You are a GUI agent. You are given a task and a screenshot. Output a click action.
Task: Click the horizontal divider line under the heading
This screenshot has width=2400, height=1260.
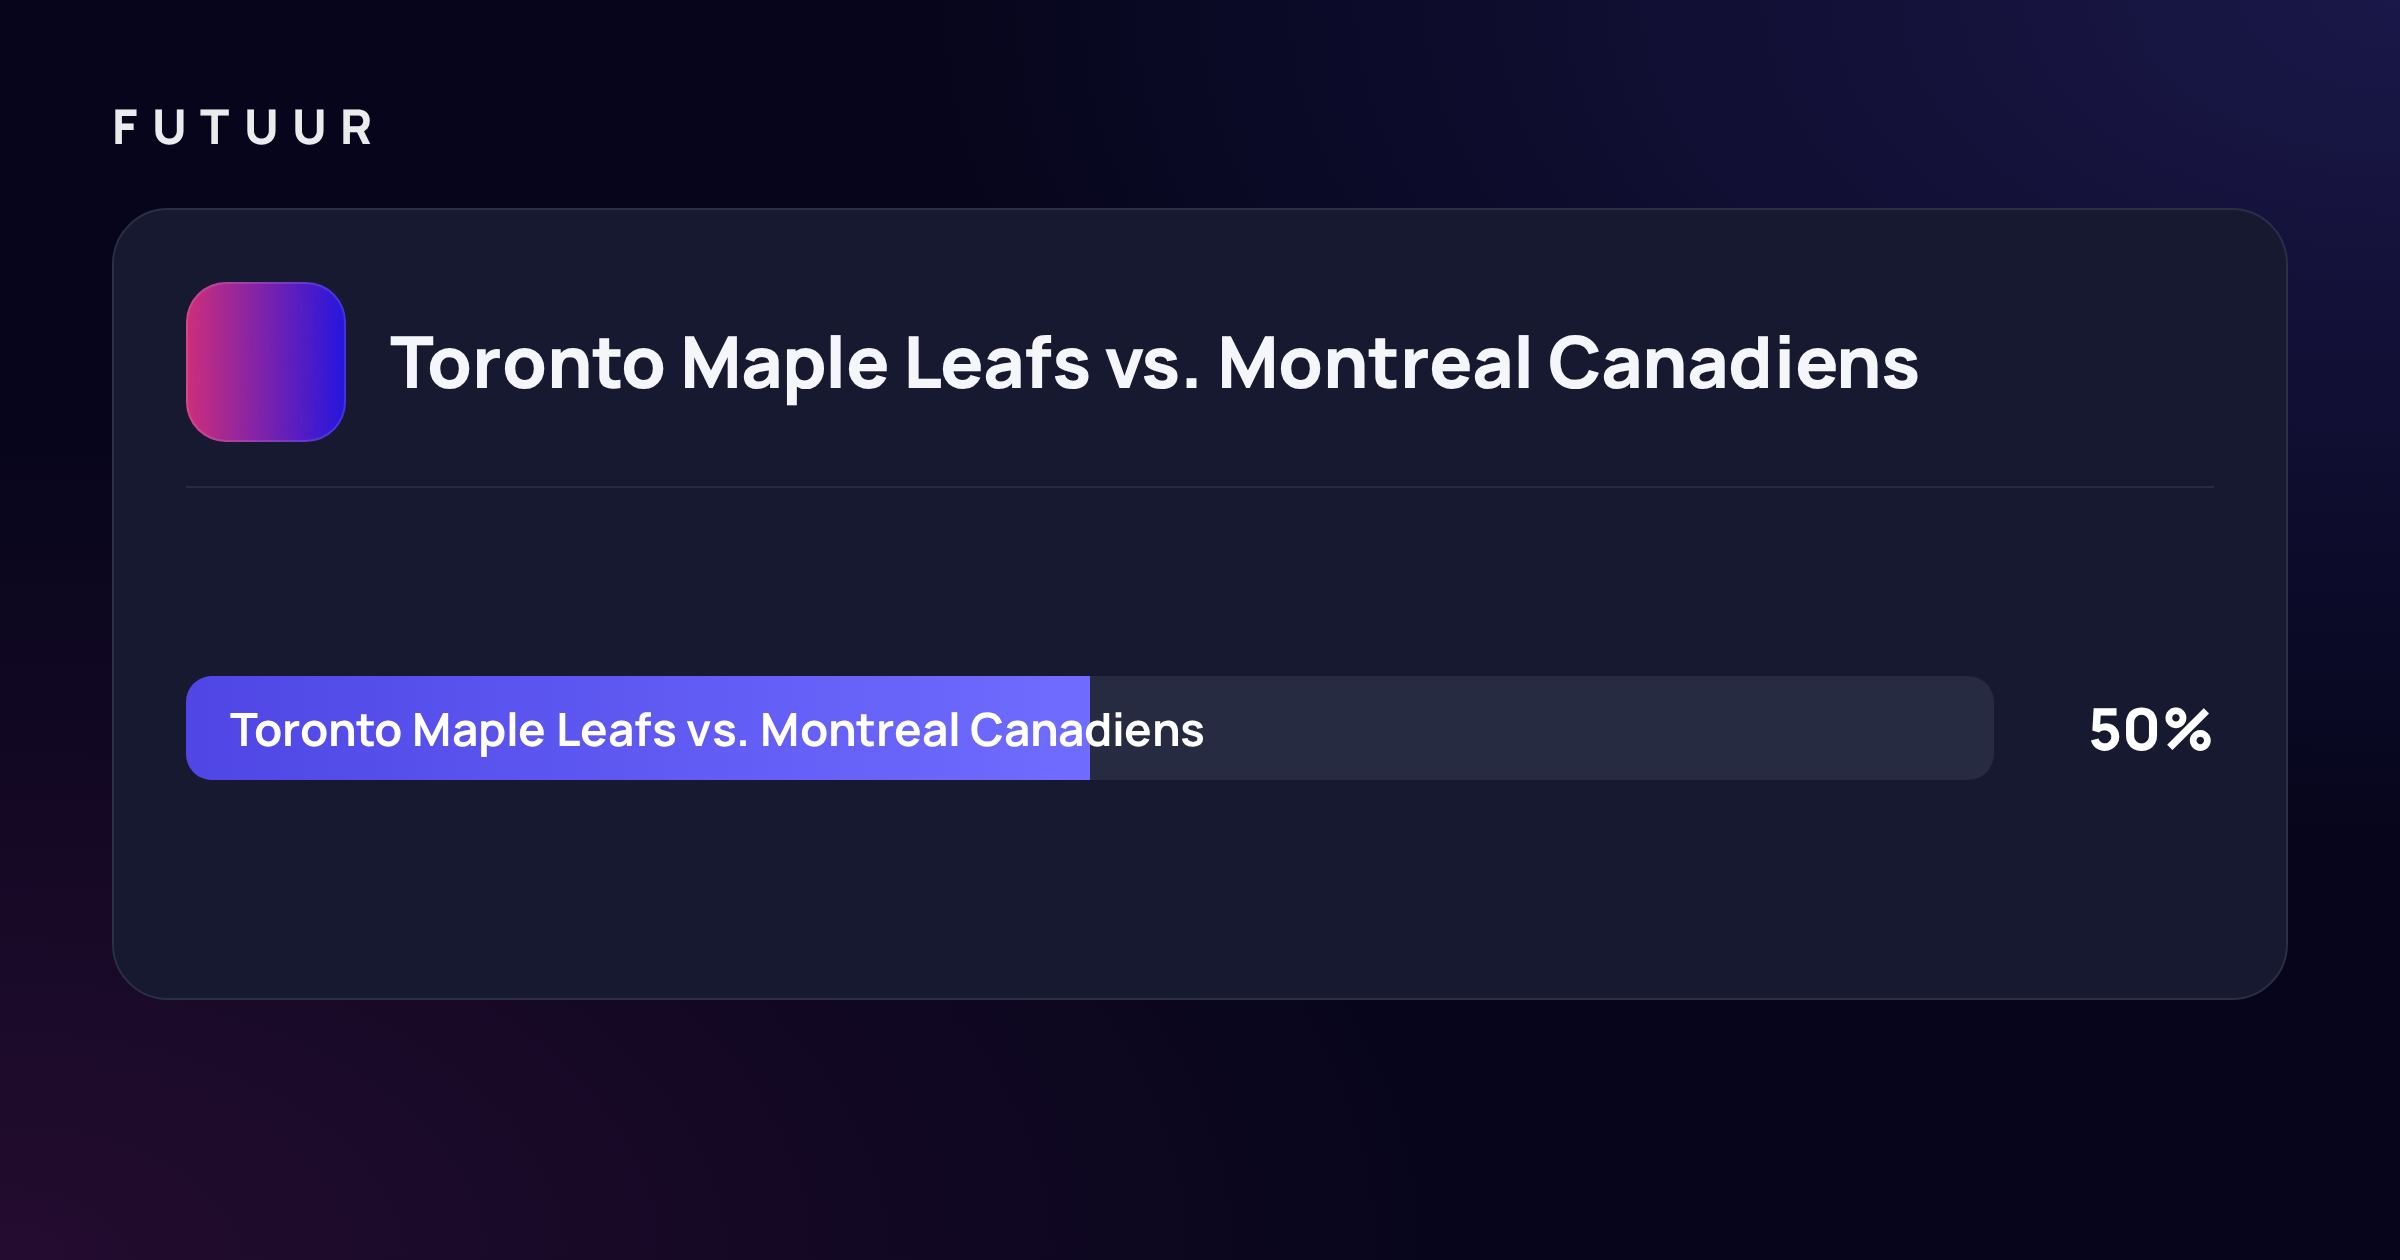click(1200, 487)
